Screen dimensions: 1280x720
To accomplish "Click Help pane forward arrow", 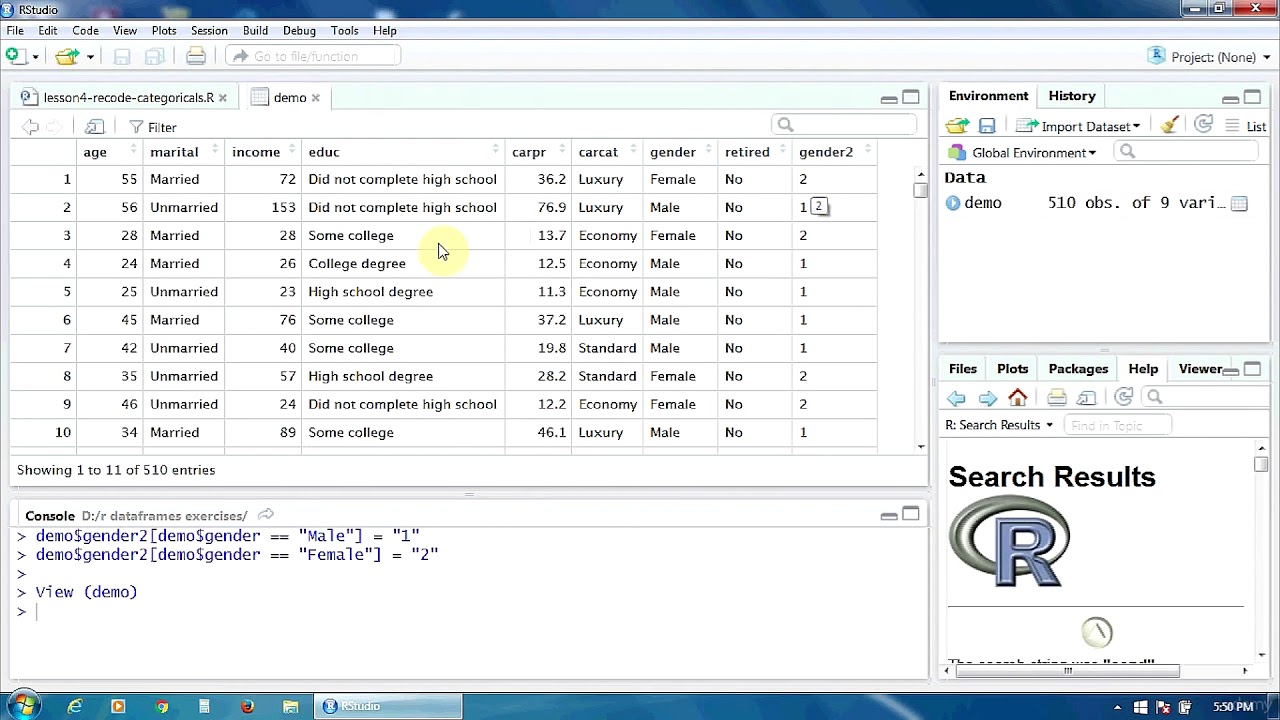I will 988,398.
